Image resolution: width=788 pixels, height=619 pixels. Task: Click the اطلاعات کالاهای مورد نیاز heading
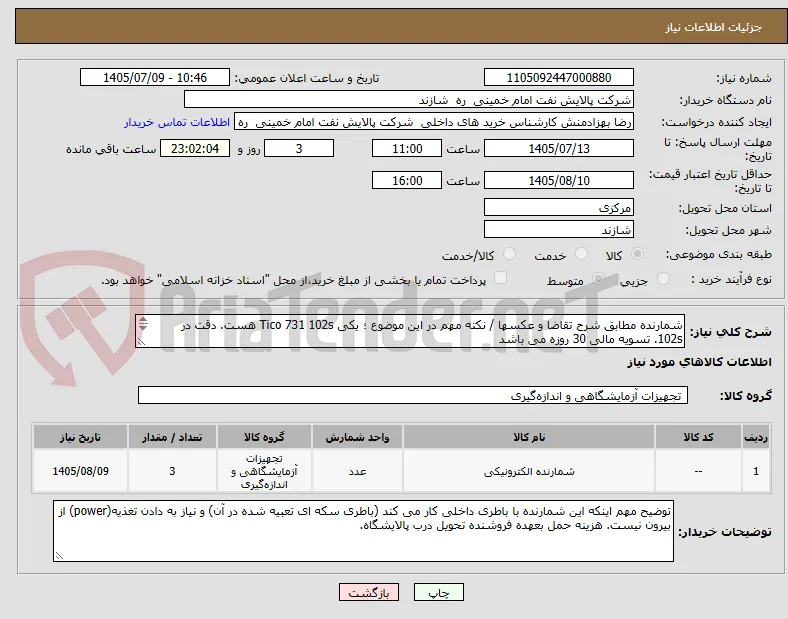[699, 362]
